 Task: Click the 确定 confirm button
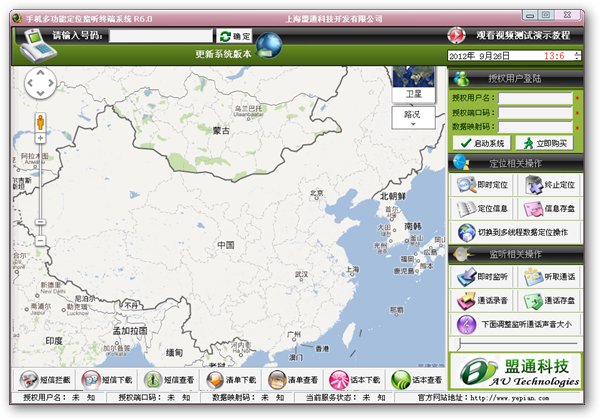pyautogui.click(x=236, y=36)
